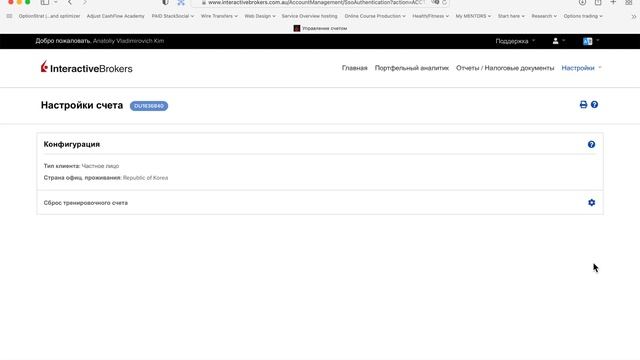Click the Safari share button
640x360 pixels.
click(598, 2)
